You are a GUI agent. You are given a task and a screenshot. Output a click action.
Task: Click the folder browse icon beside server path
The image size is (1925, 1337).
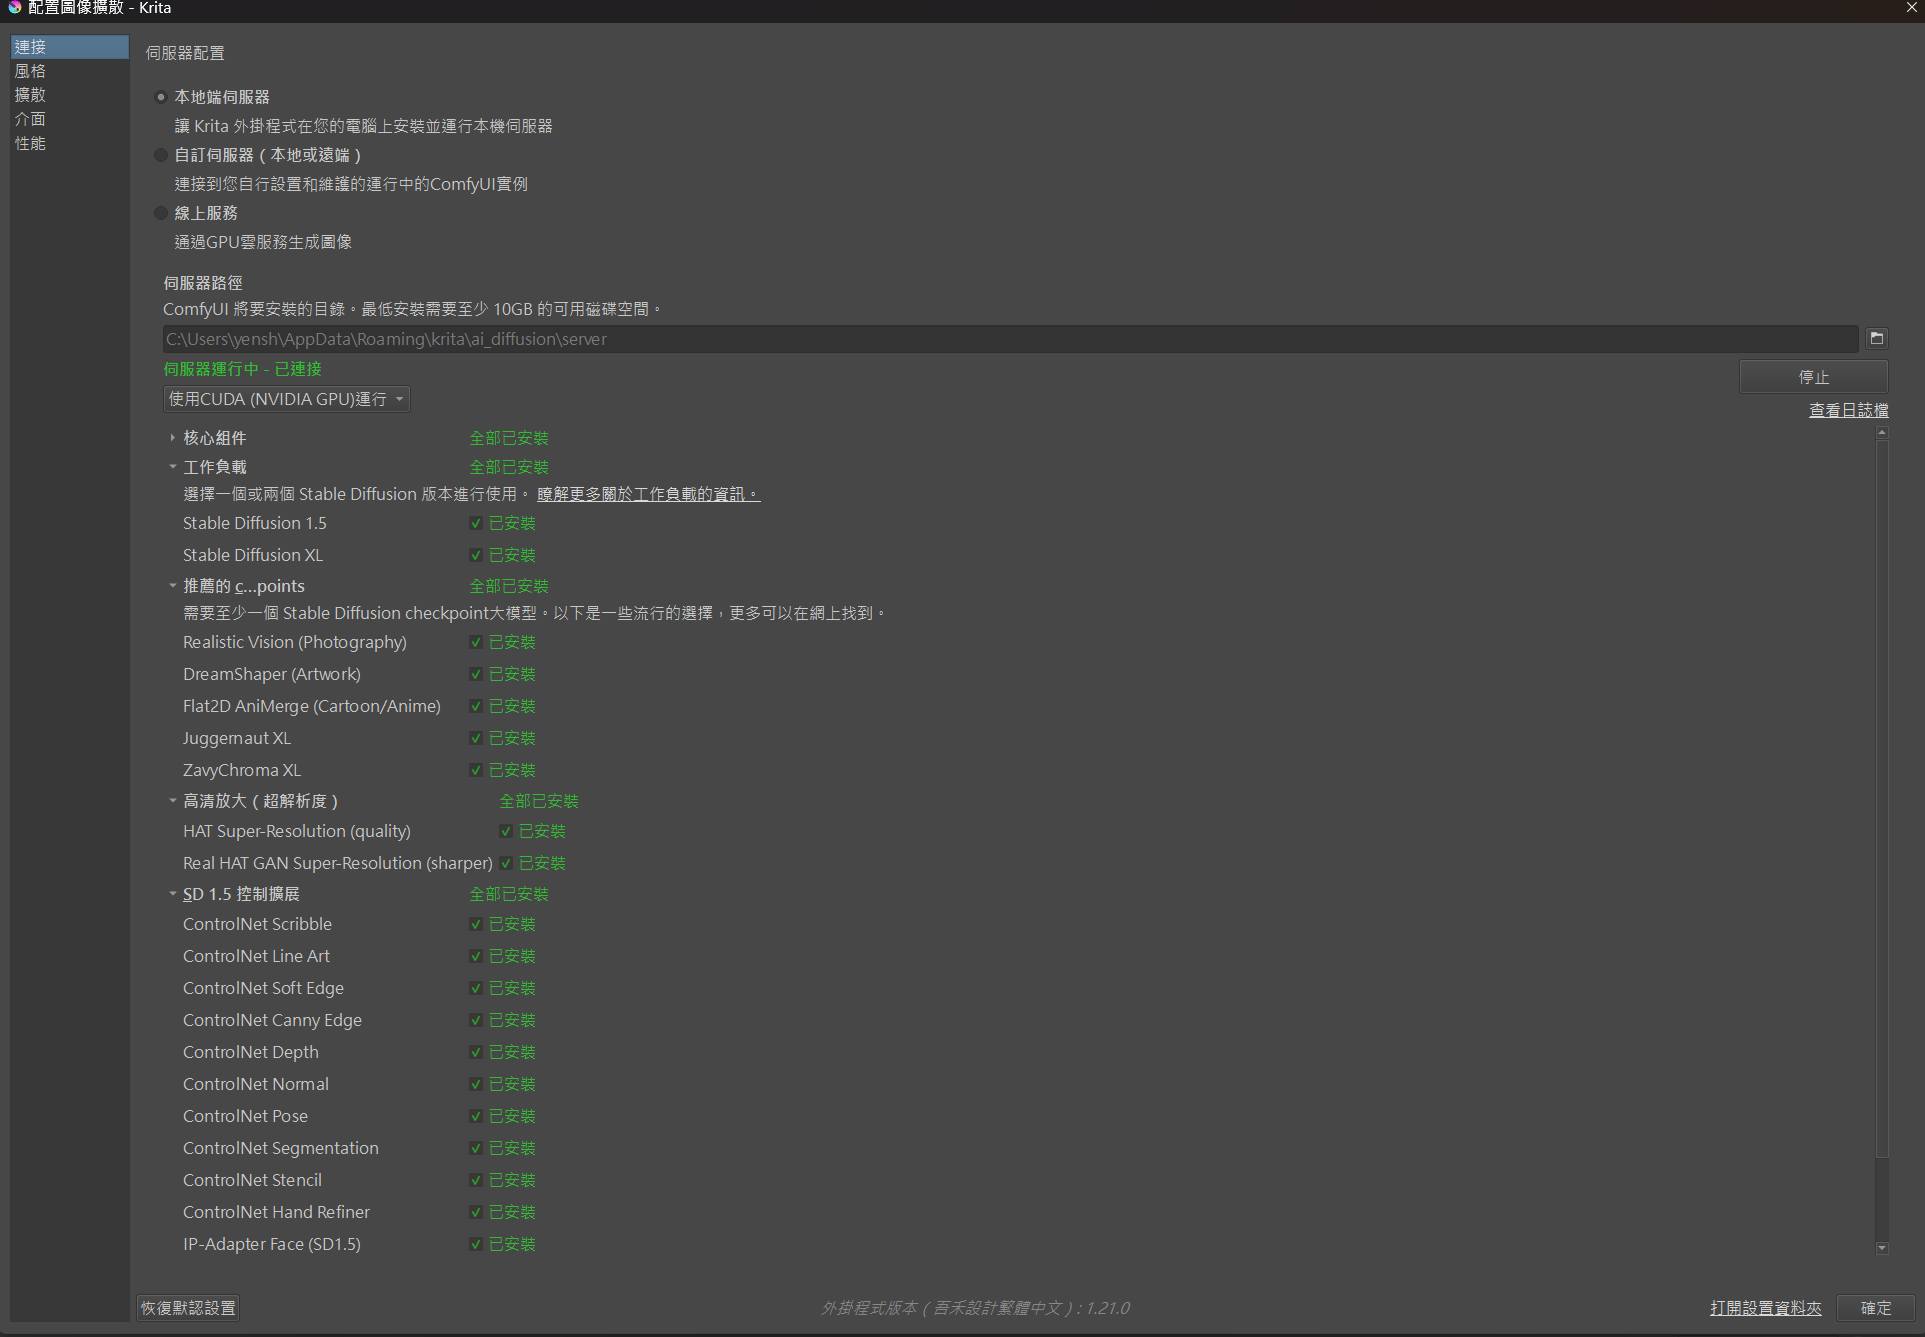coord(1876,338)
